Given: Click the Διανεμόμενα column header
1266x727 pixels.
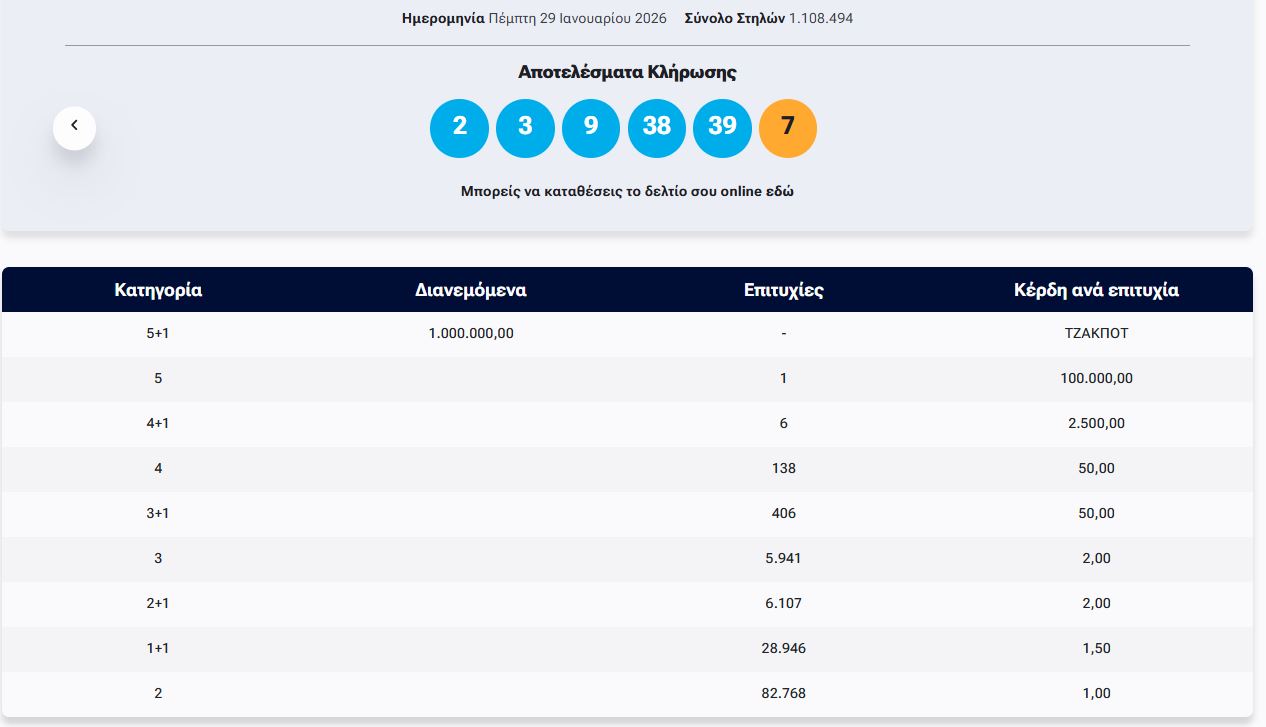Looking at the screenshot, I should coord(470,290).
